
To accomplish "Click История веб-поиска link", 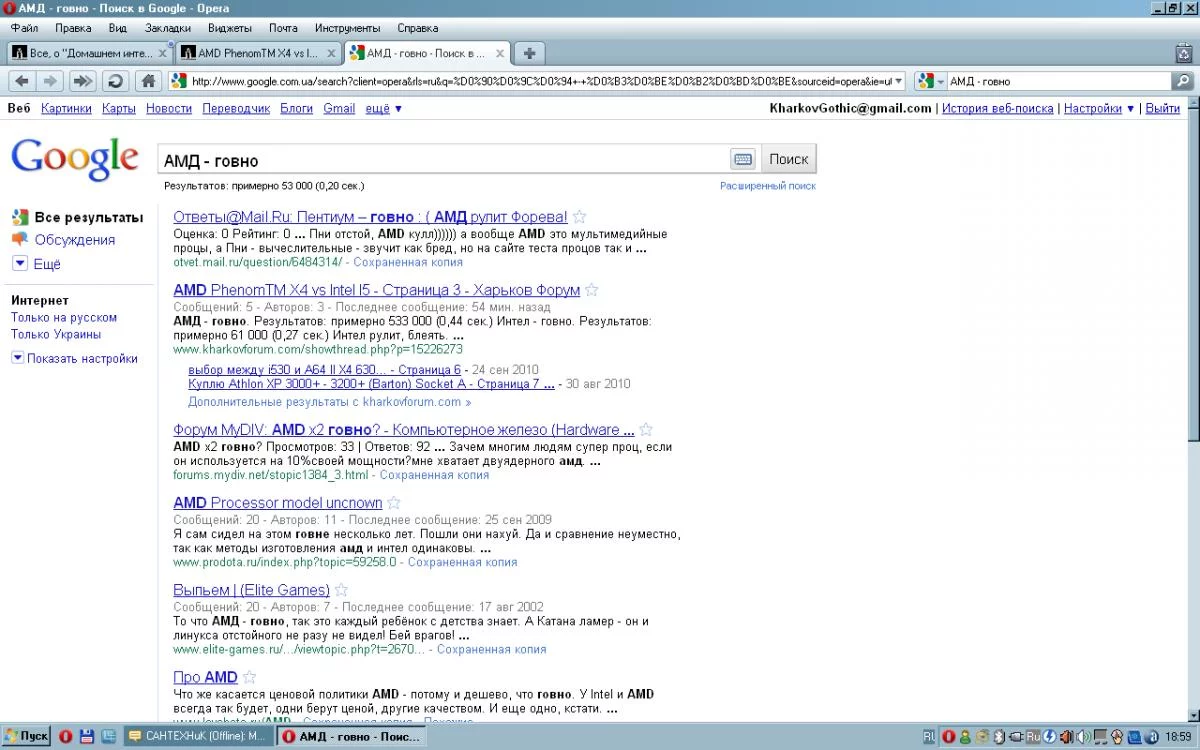I will (x=997, y=108).
